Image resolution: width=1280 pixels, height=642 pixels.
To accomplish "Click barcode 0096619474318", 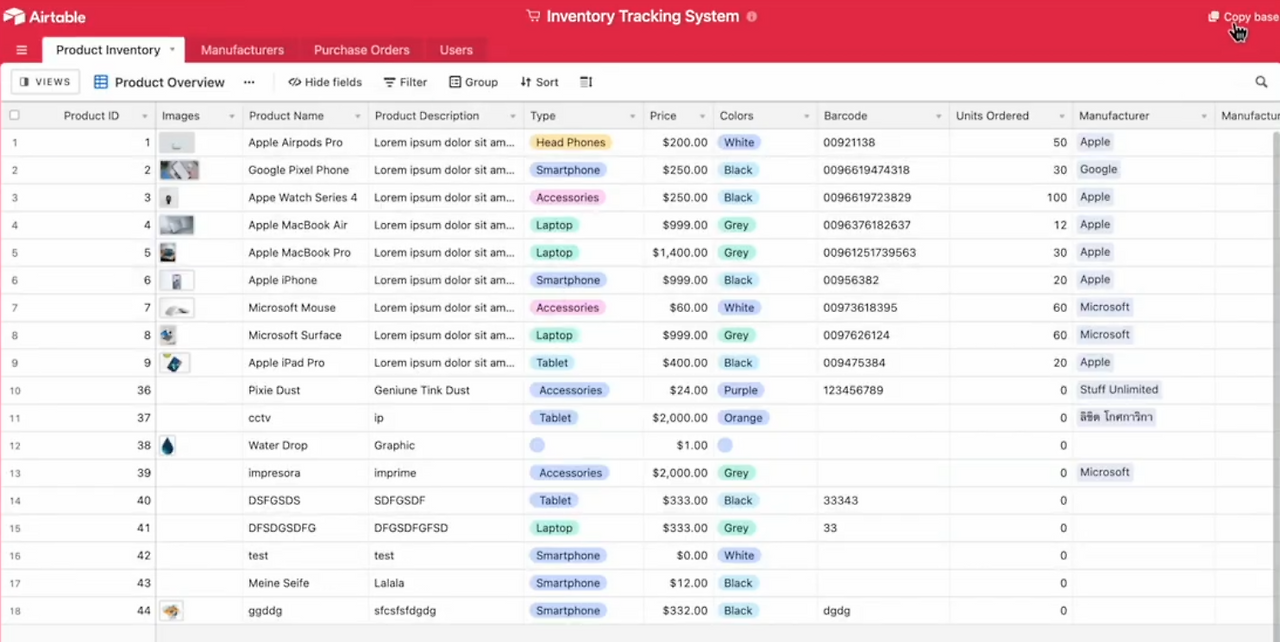I will [x=866, y=170].
